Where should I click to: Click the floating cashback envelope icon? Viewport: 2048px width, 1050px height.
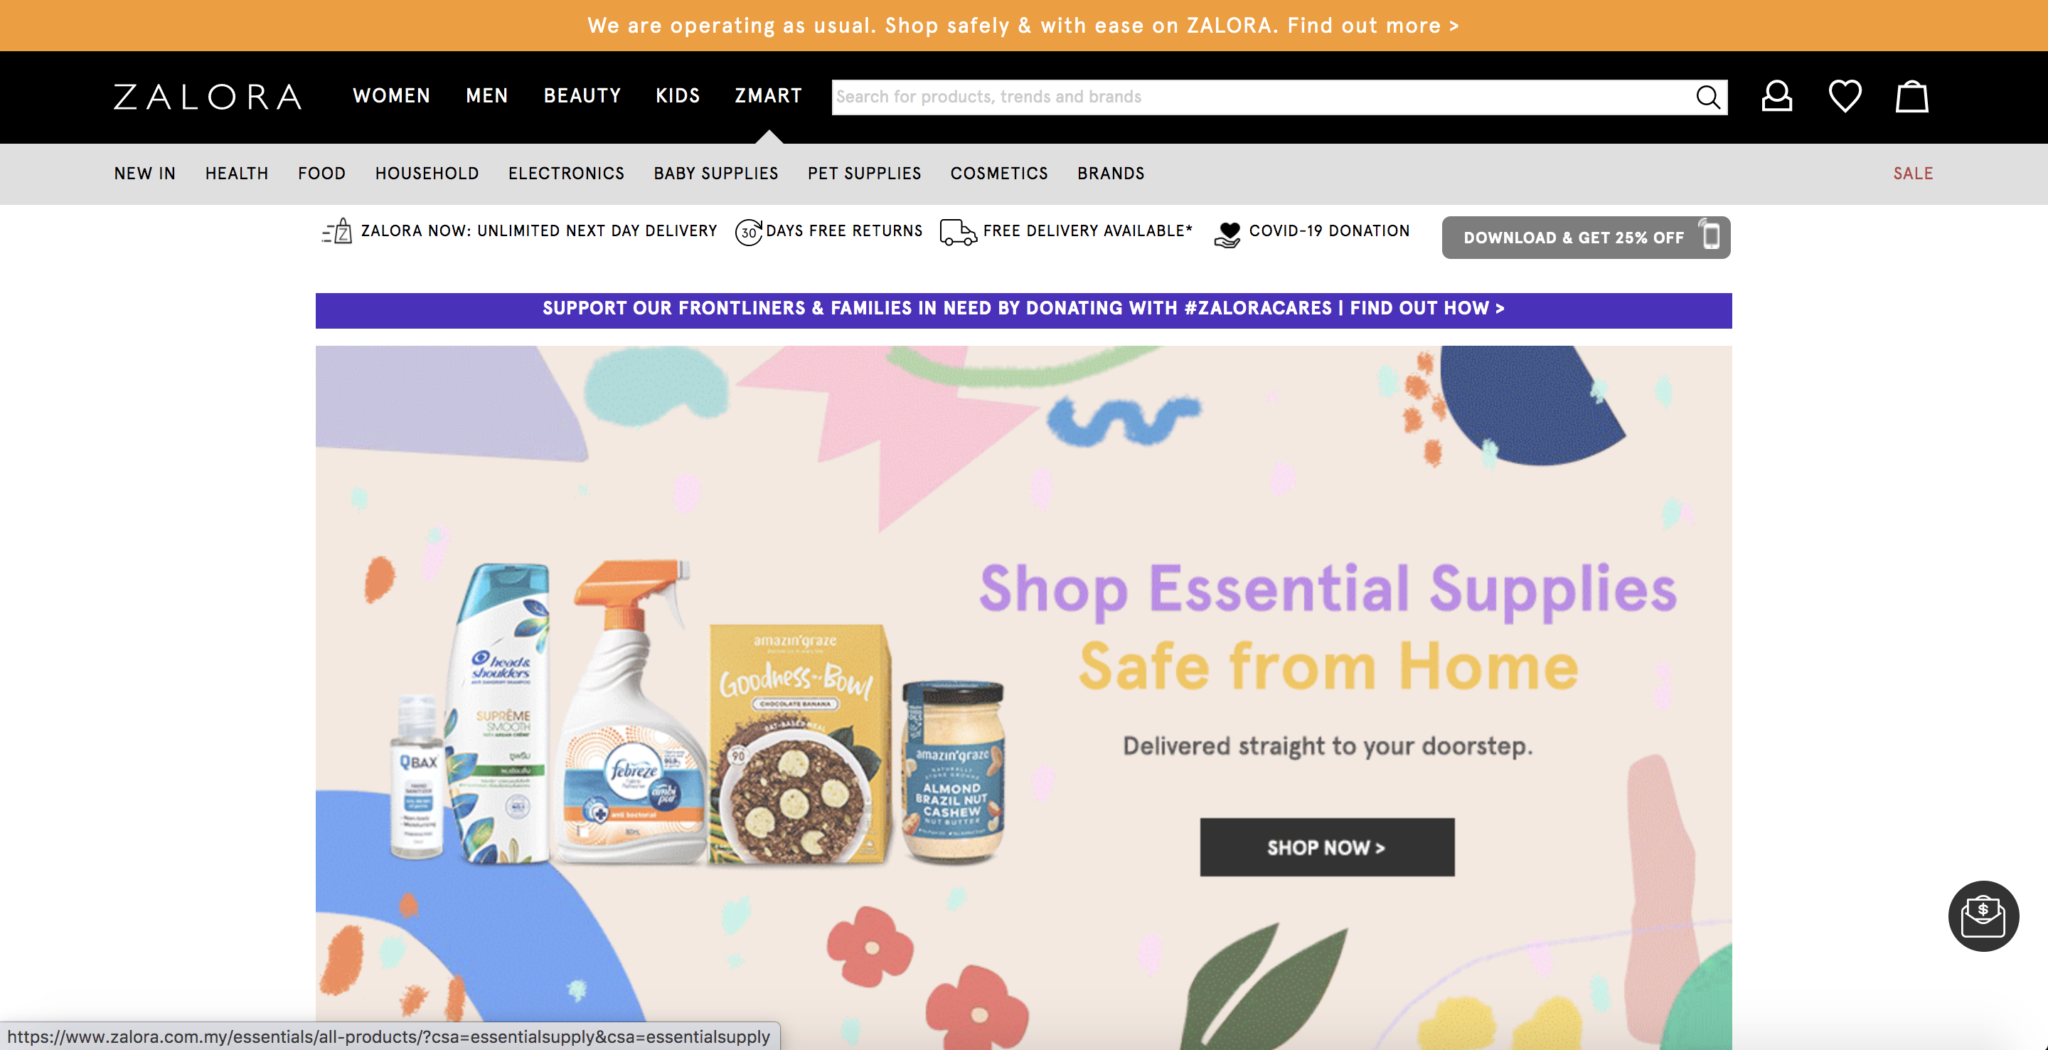pyautogui.click(x=1983, y=916)
